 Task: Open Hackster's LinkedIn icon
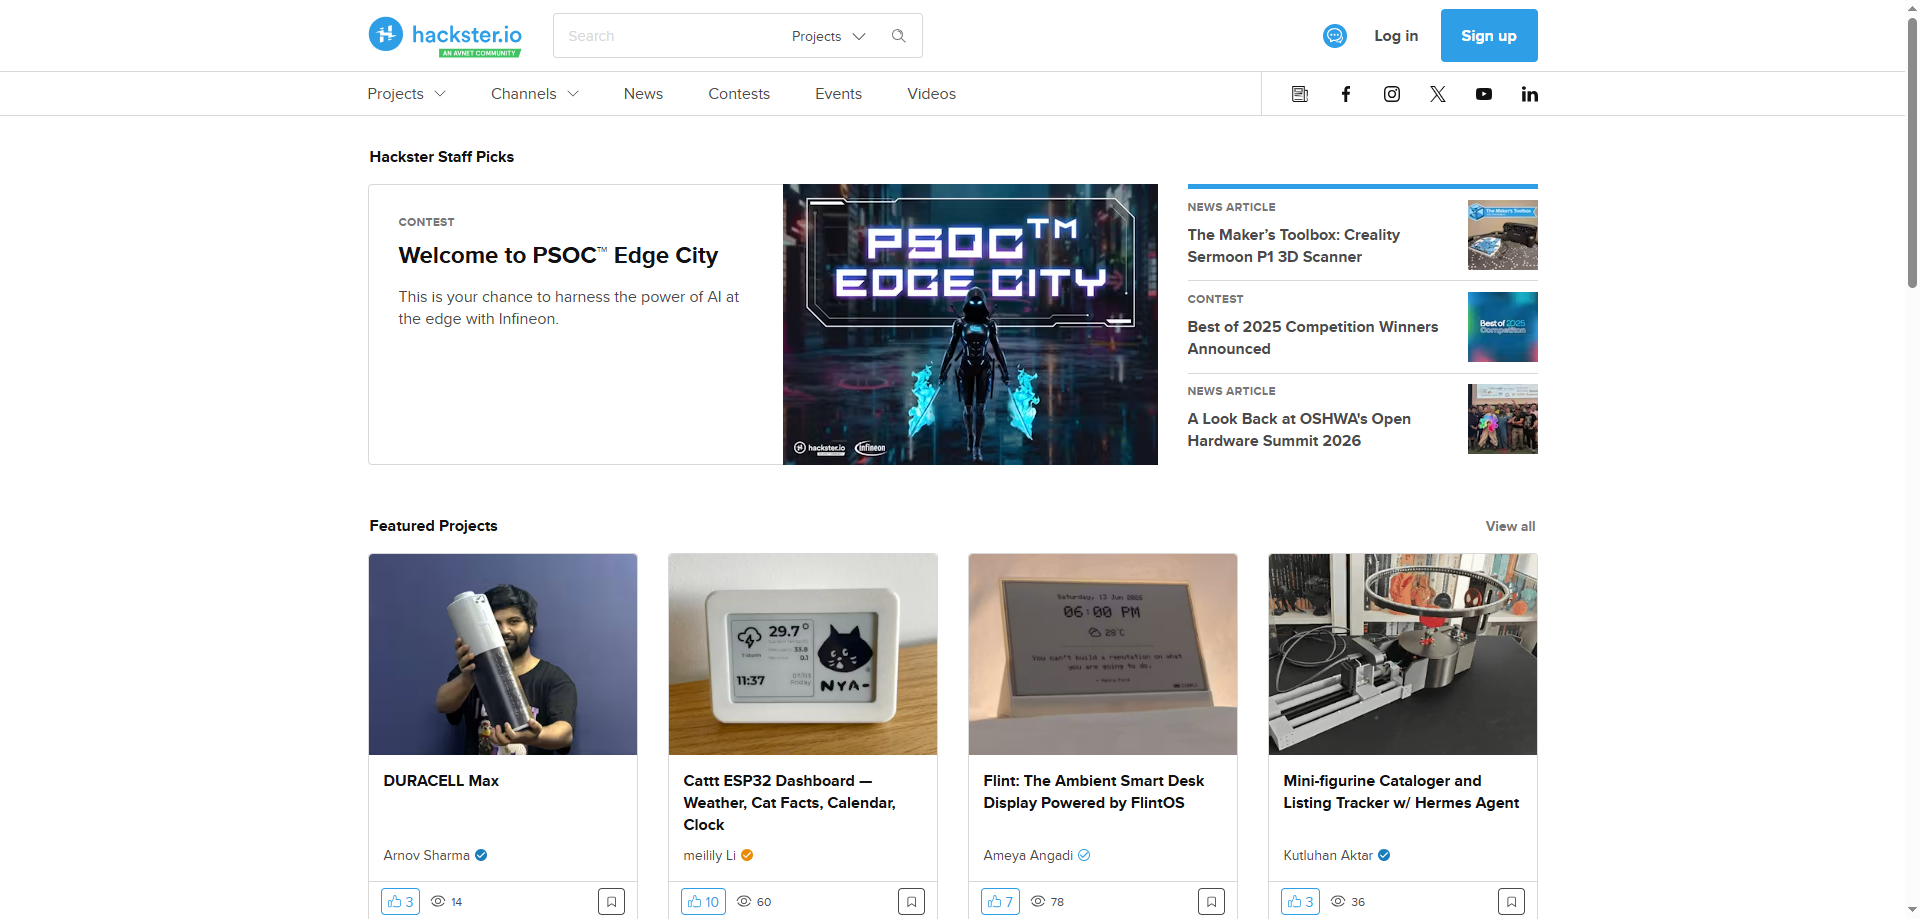tap(1530, 94)
